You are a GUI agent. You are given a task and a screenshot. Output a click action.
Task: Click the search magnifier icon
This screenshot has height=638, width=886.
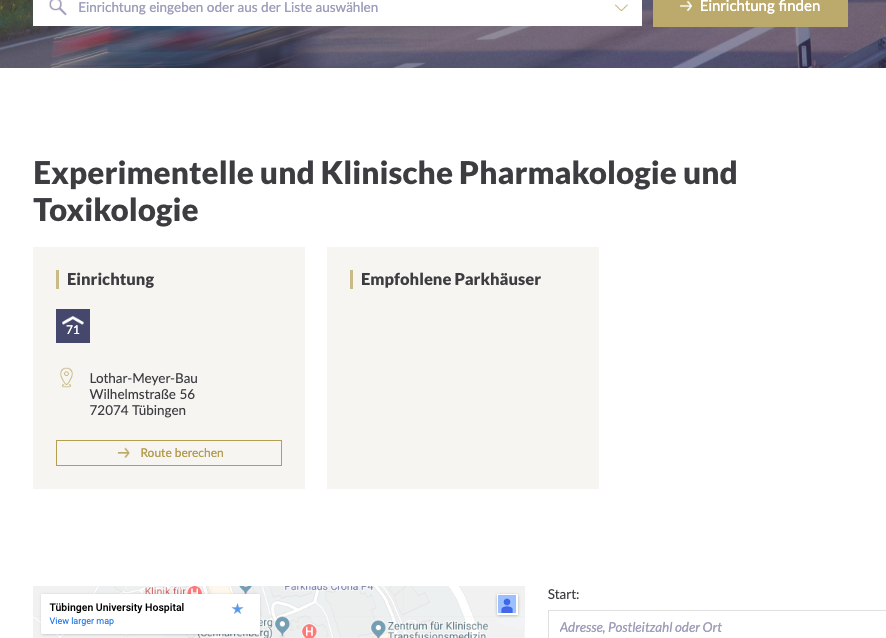(x=58, y=7)
